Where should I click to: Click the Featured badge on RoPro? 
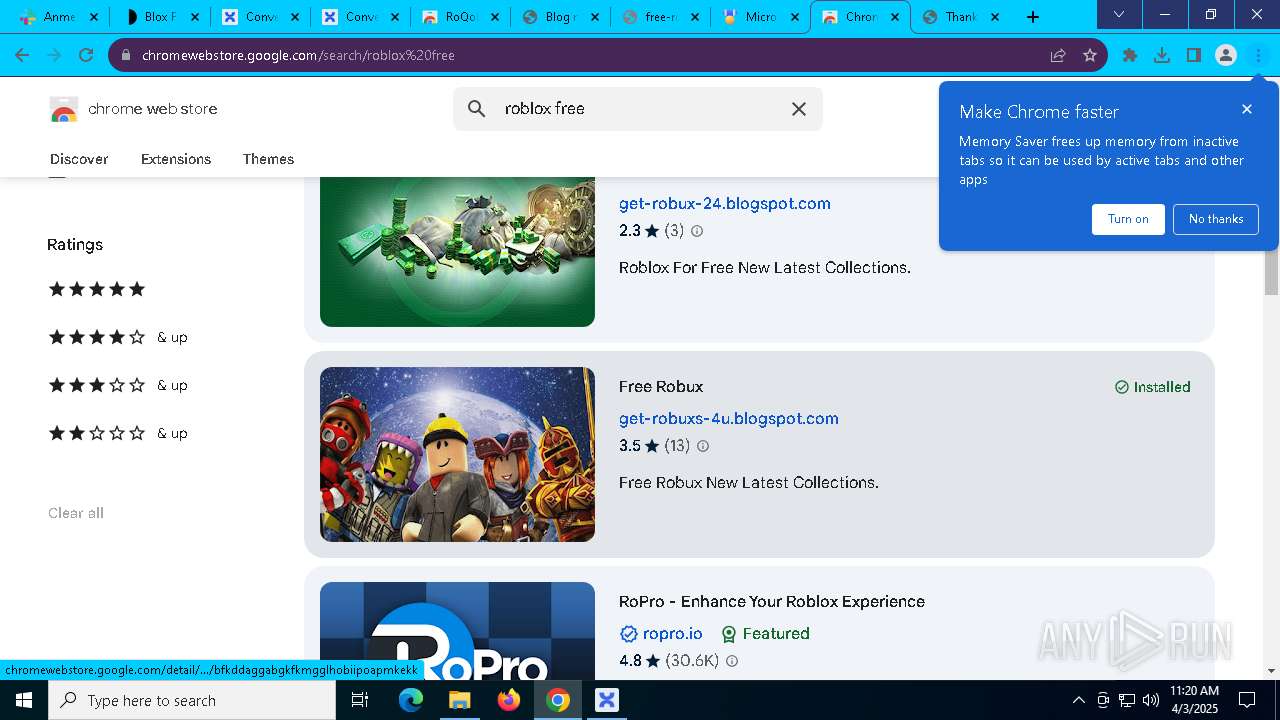point(766,633)
